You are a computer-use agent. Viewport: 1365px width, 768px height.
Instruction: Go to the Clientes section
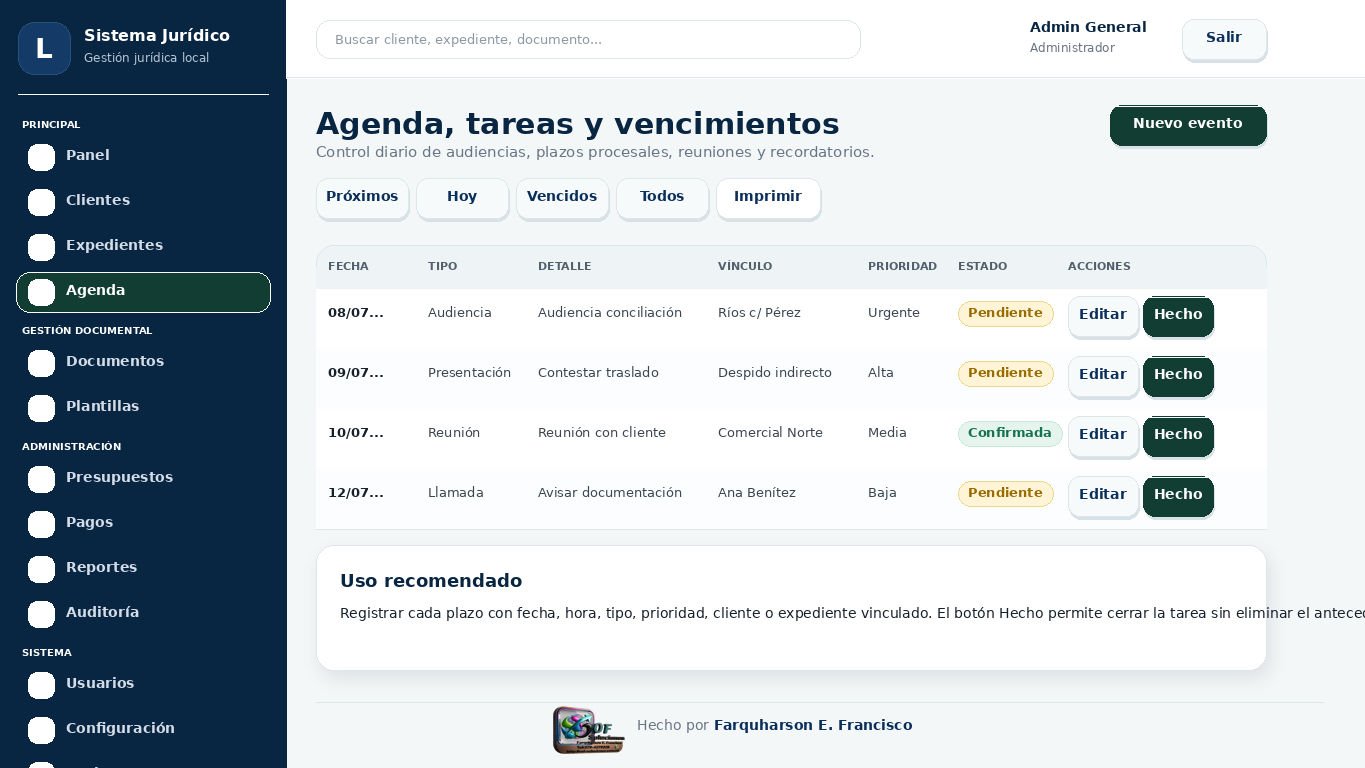click(x=143, y=201)
